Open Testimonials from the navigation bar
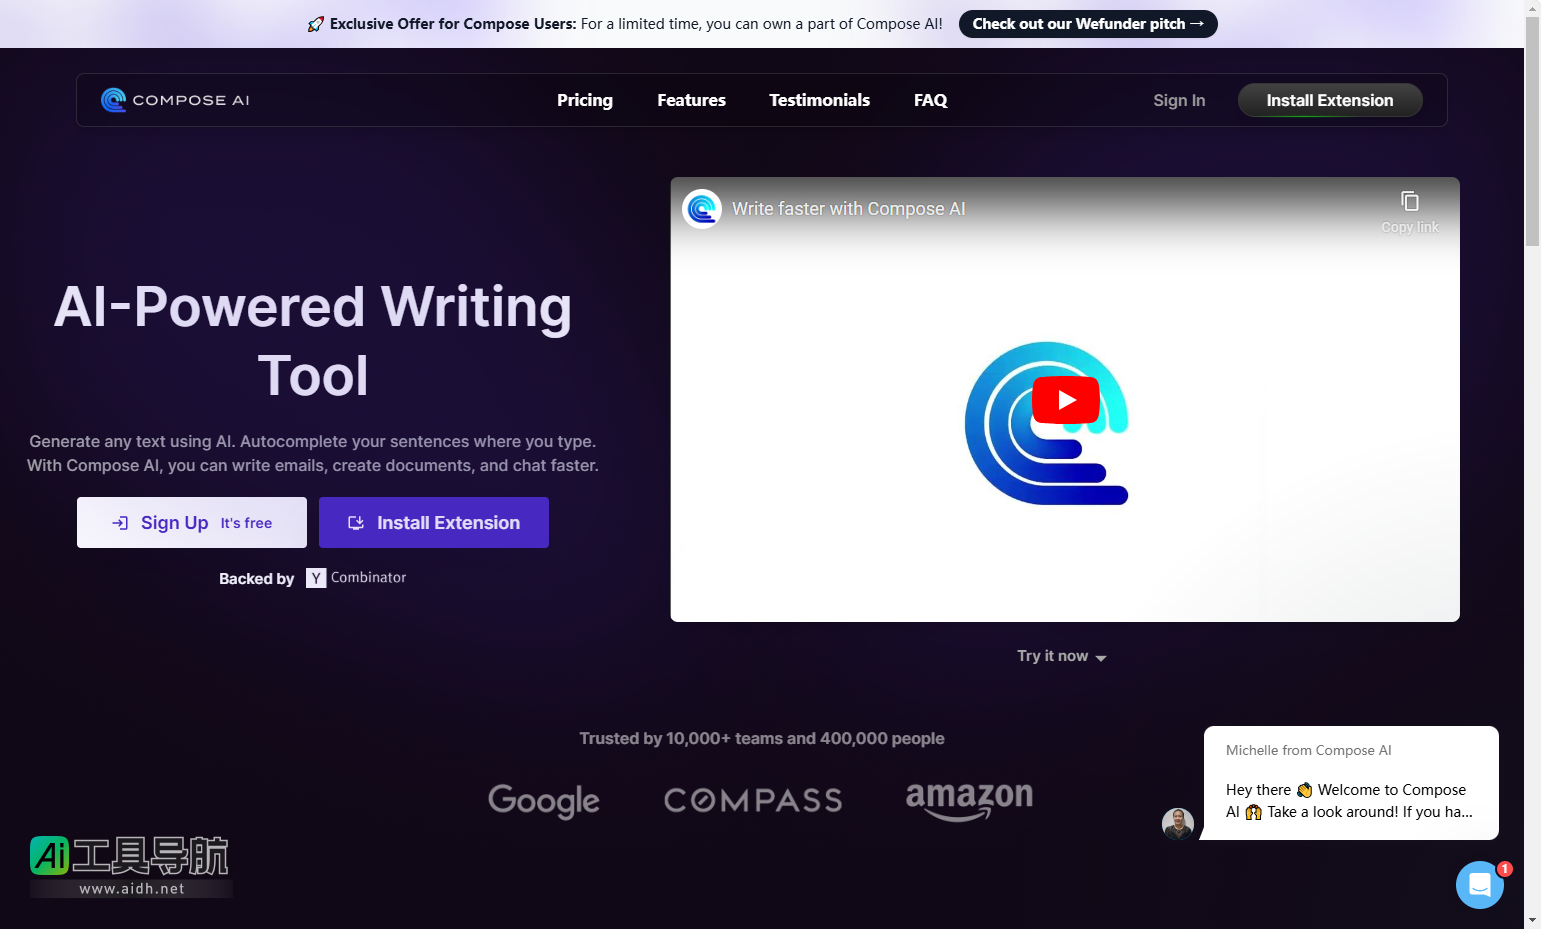This screenshot has width=1541, height=929. pos(819,100)
